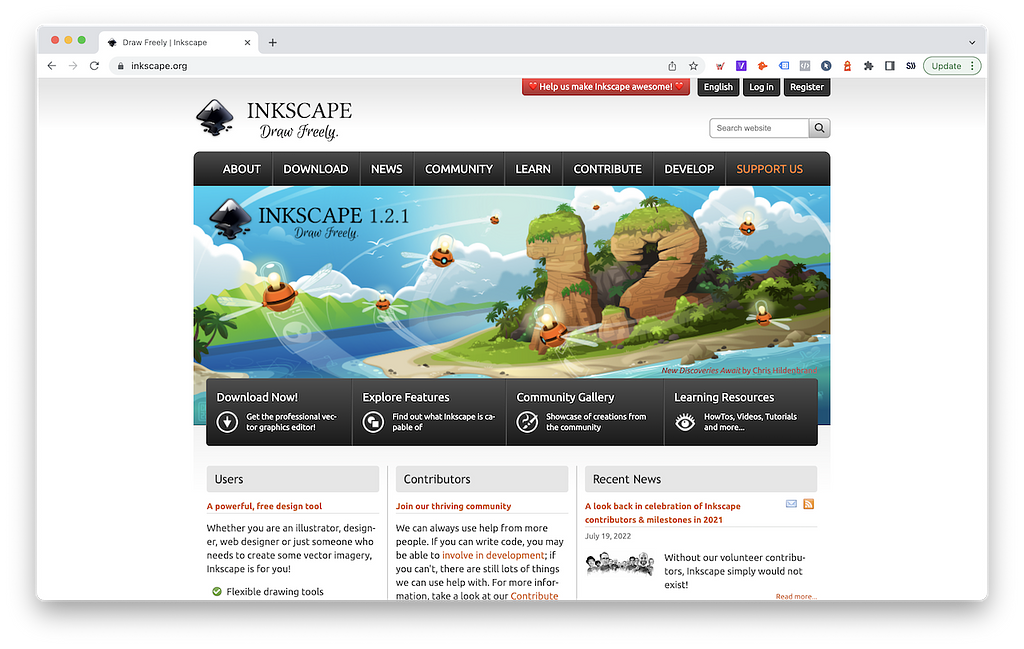Screen dimensions: 1024x649
Task: Click the Log in button
Action: (761, 87)
